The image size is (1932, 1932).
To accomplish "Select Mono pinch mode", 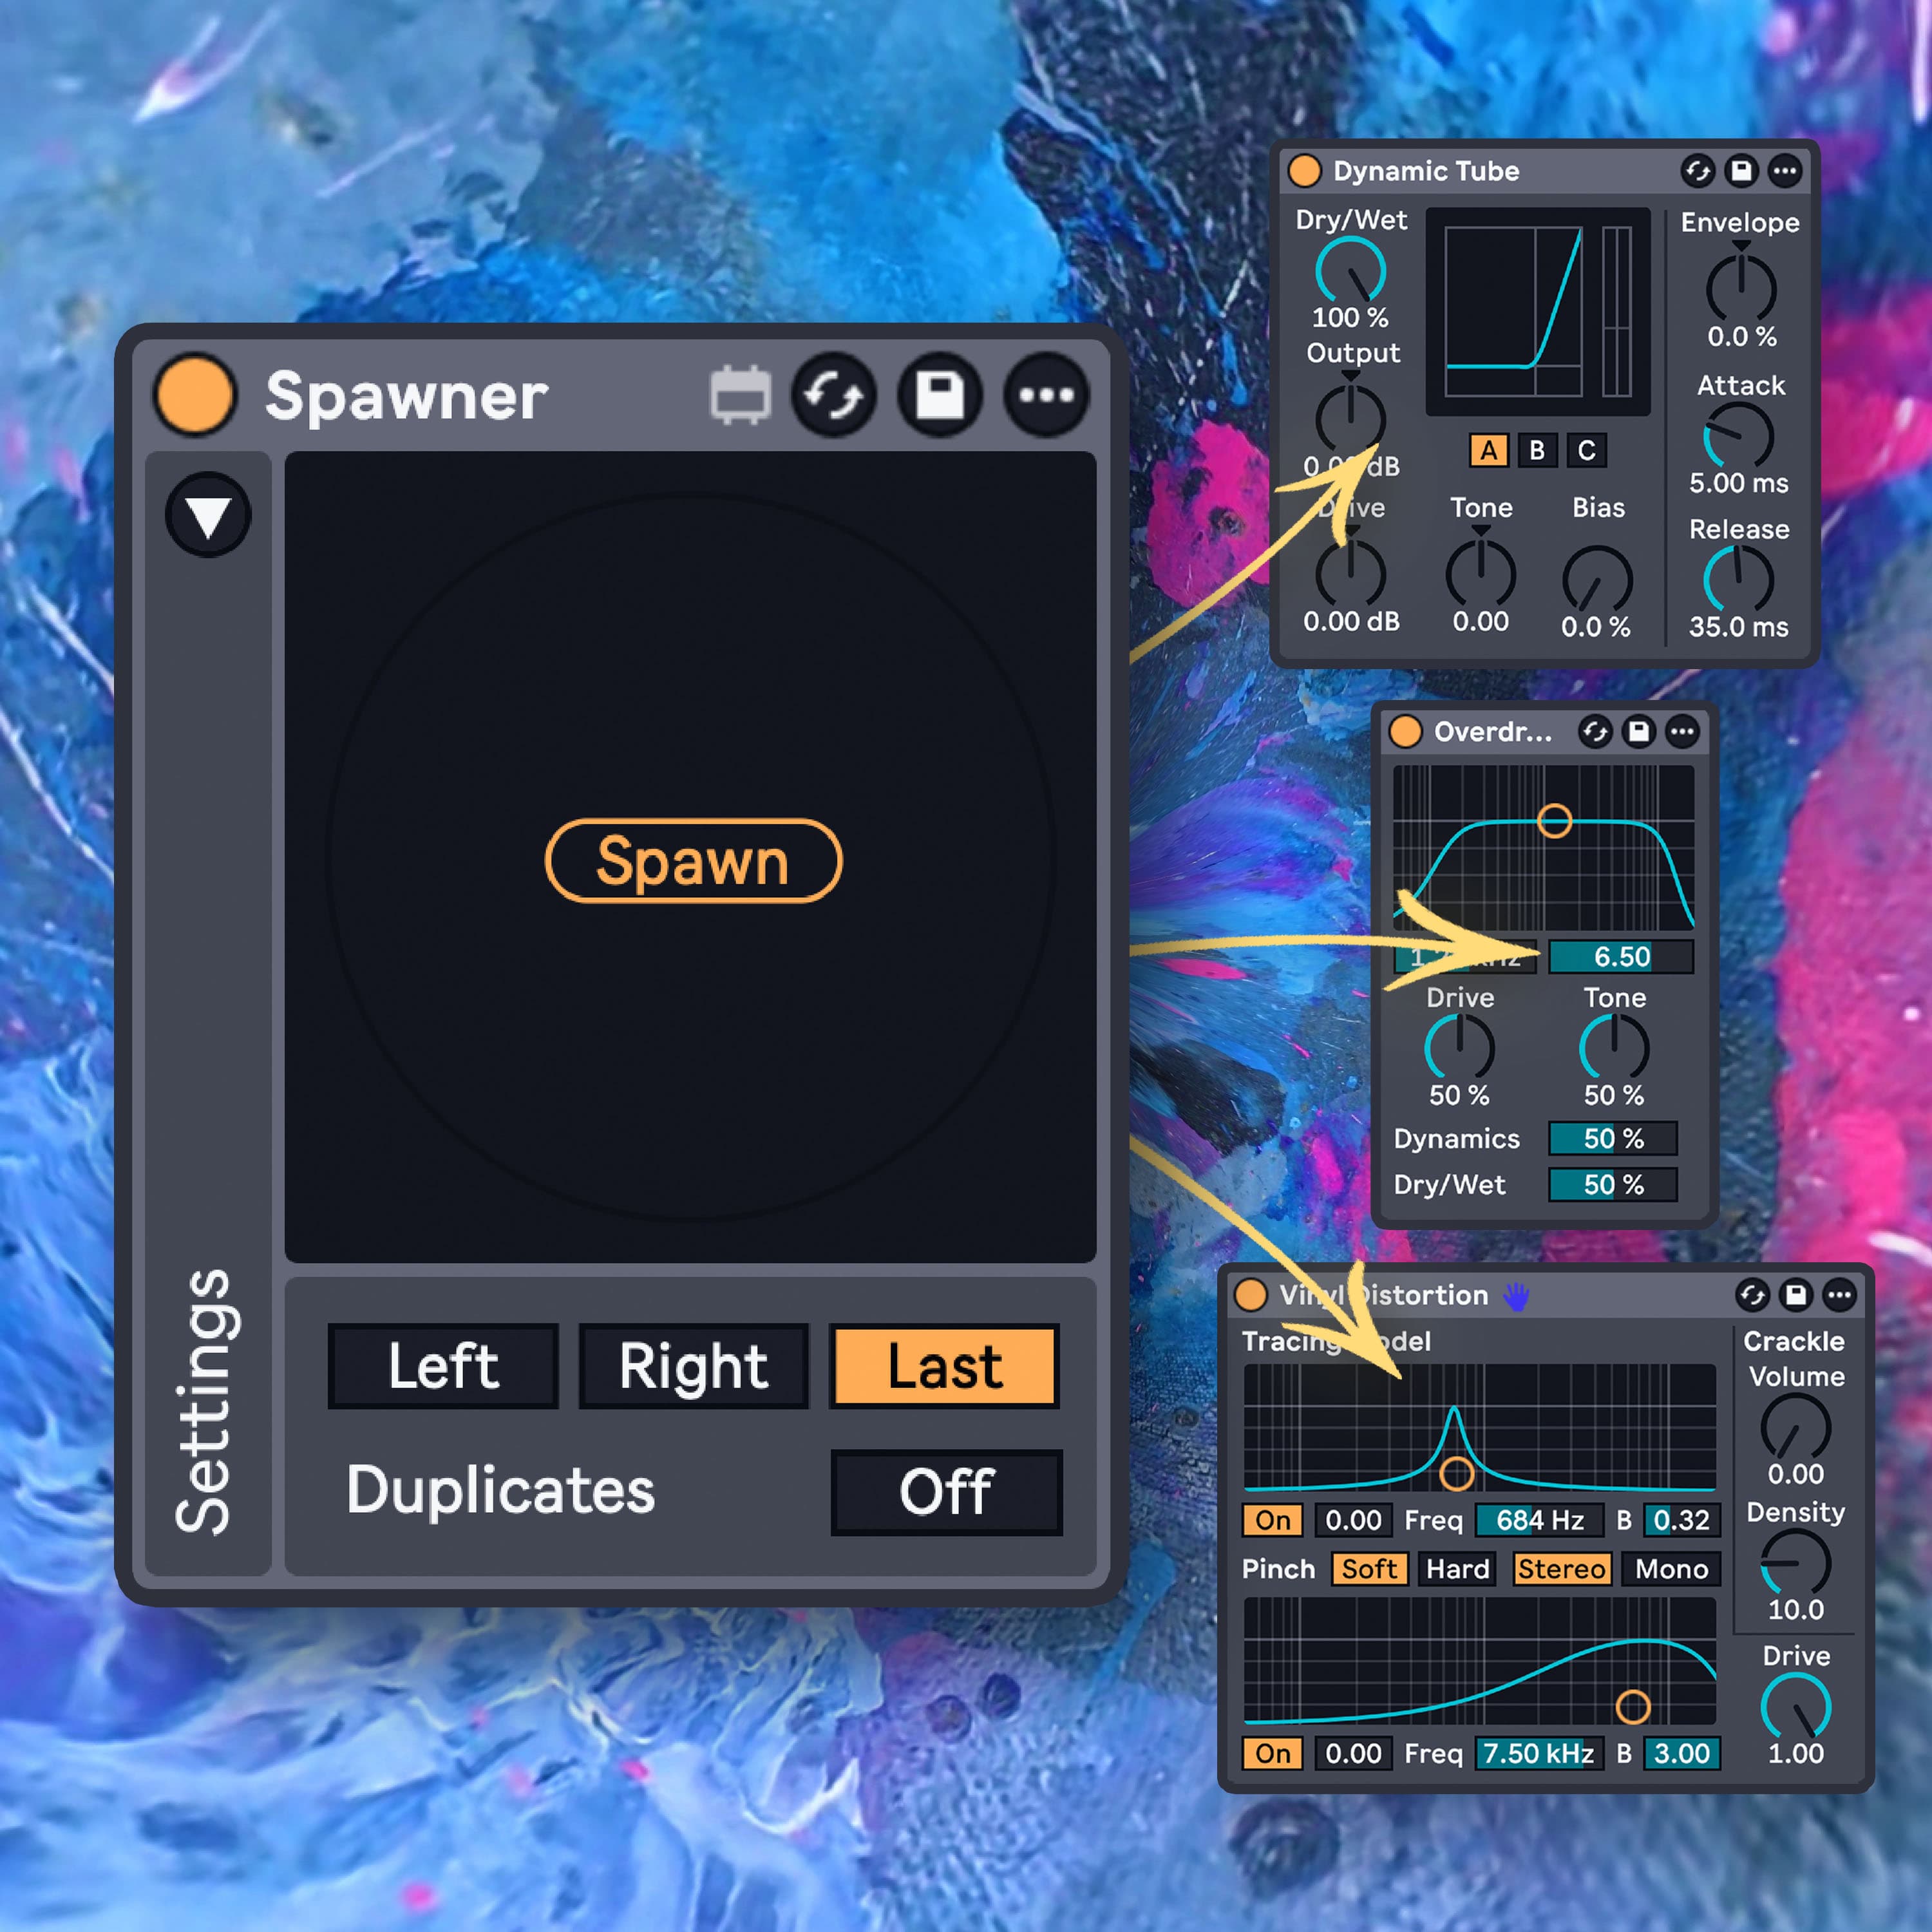I will click(1671, 1569).
